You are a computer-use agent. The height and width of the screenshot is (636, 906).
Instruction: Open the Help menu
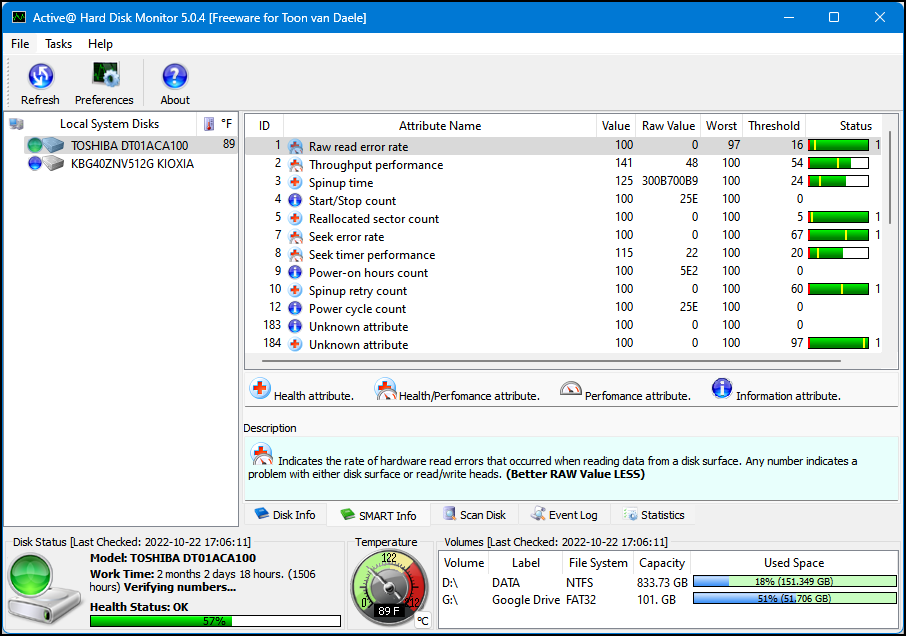[100, 44]
